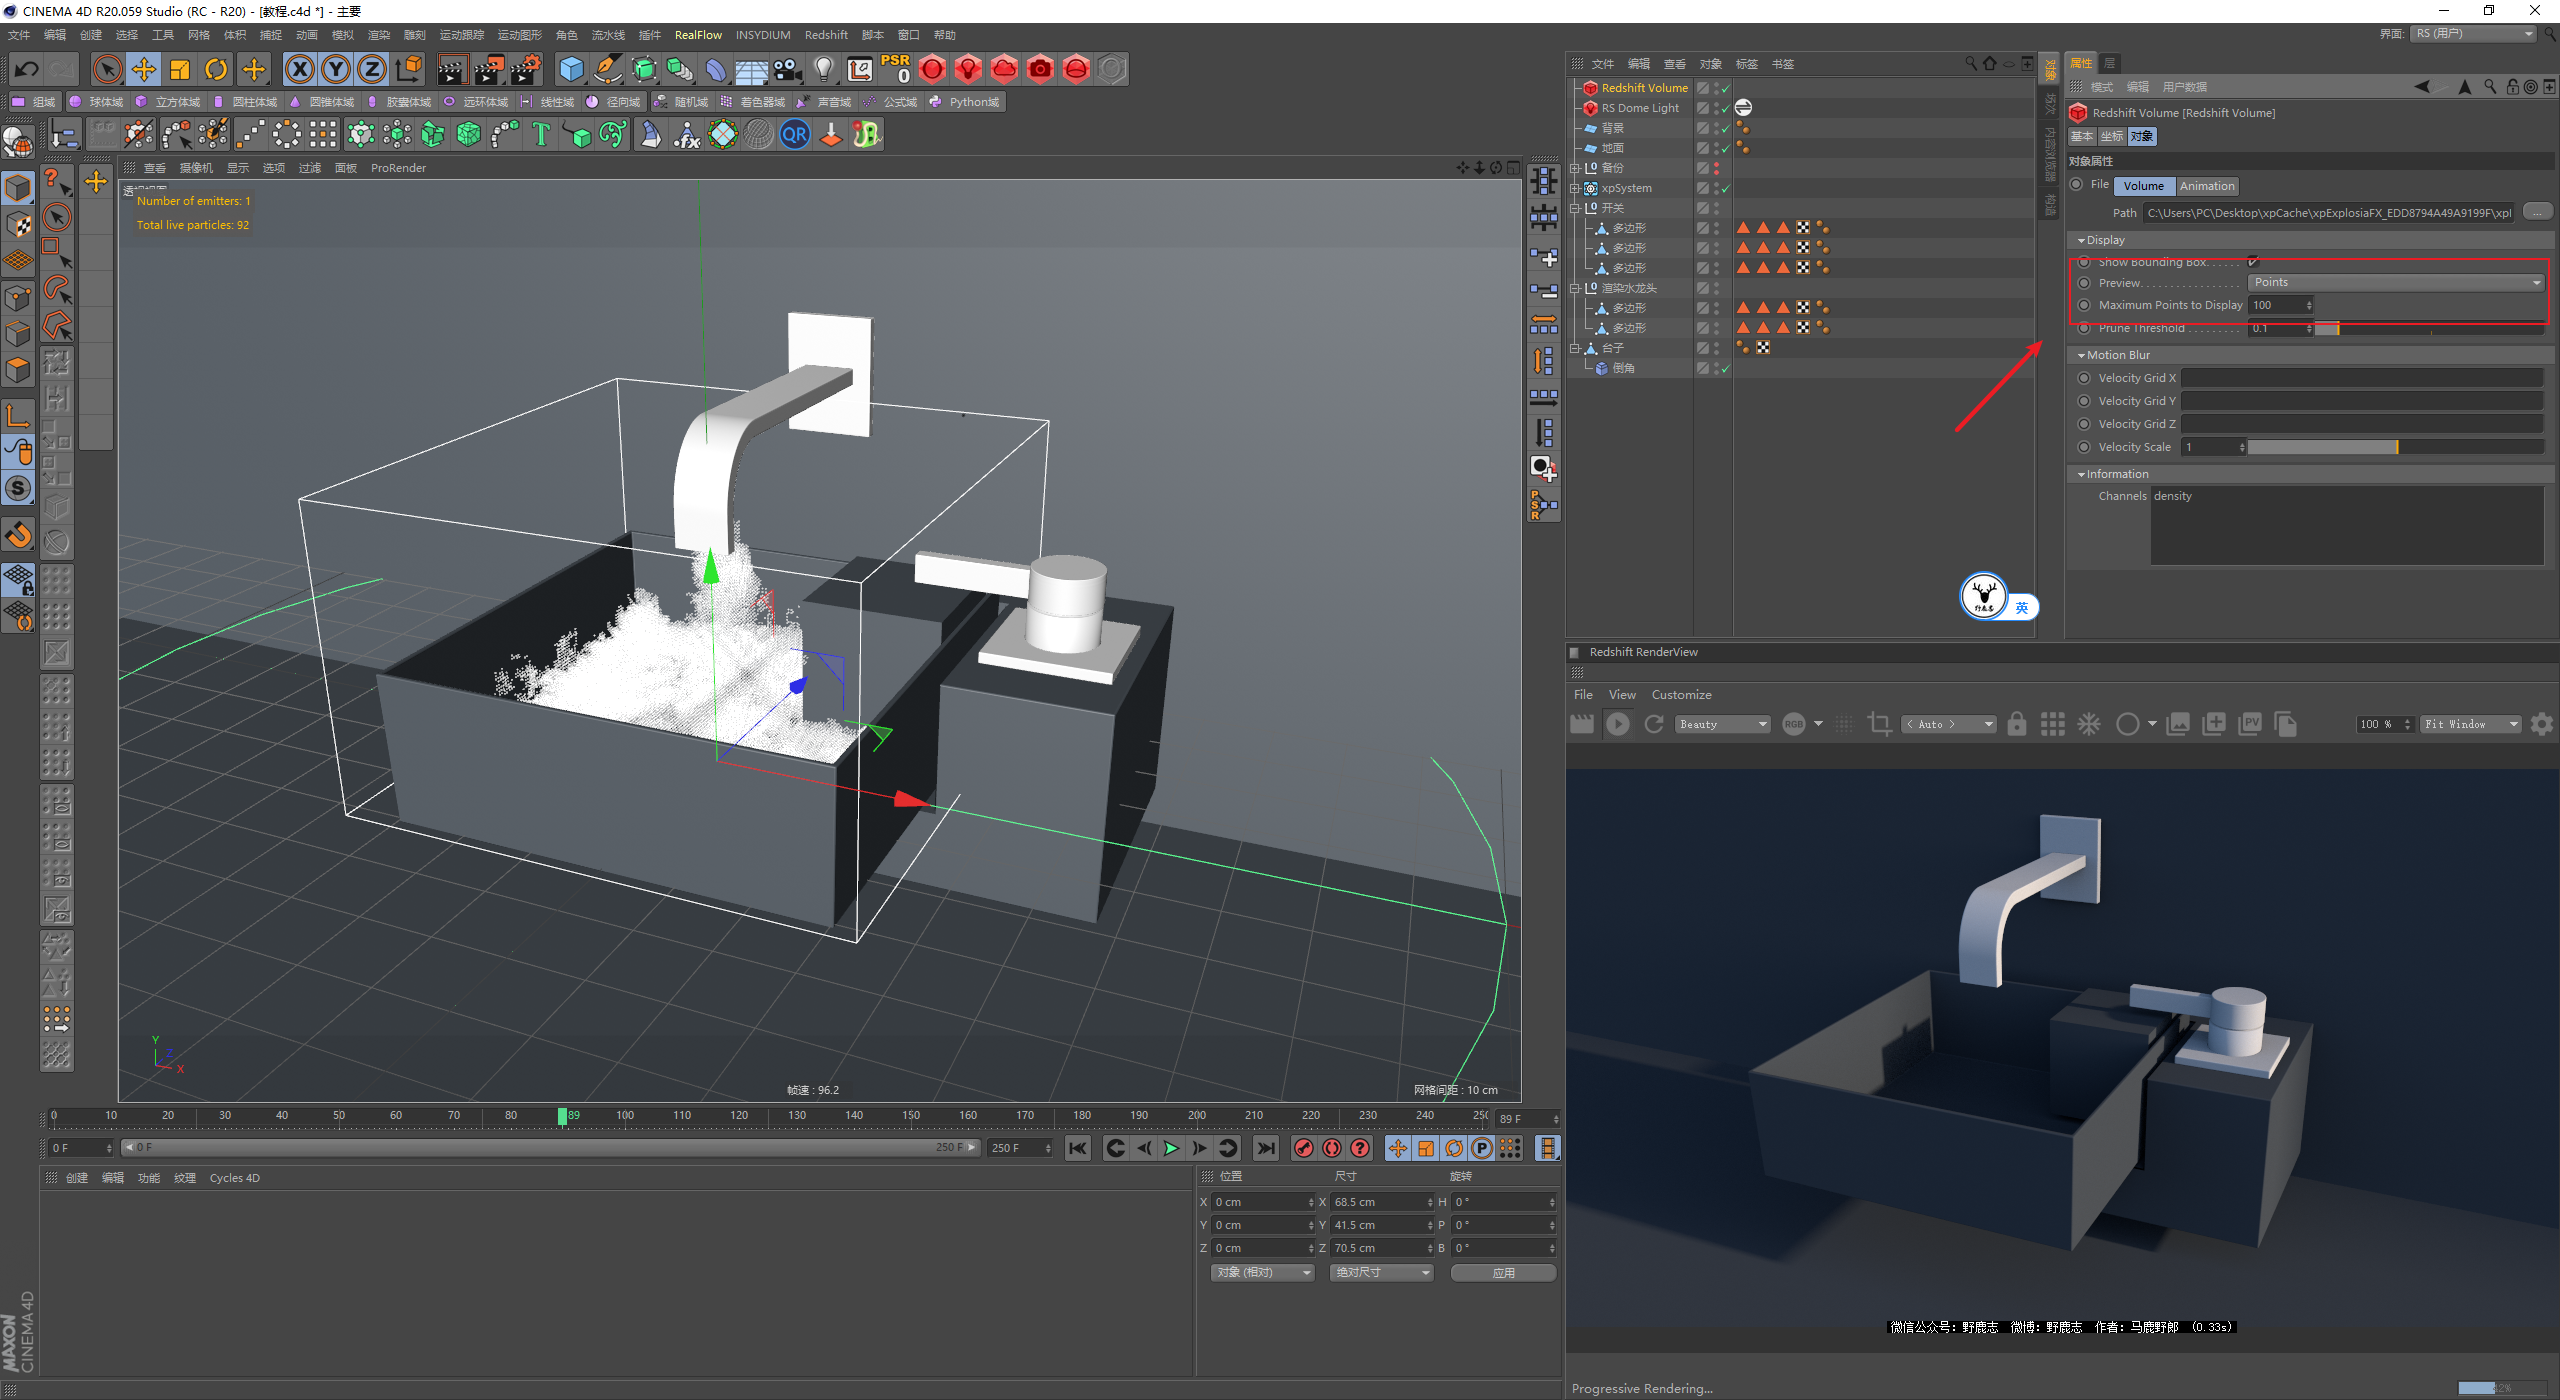Open the Preview Points dropdown
The image size is (2560, 1400).
pyautogui.click(x=2395, y=283)
